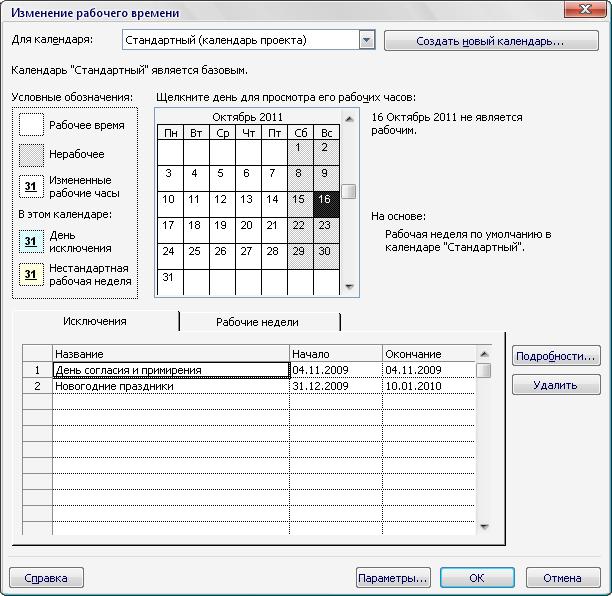Select October 27 in the calendar
This screenshot has height=596, width=612.
(x=248, y=256)
